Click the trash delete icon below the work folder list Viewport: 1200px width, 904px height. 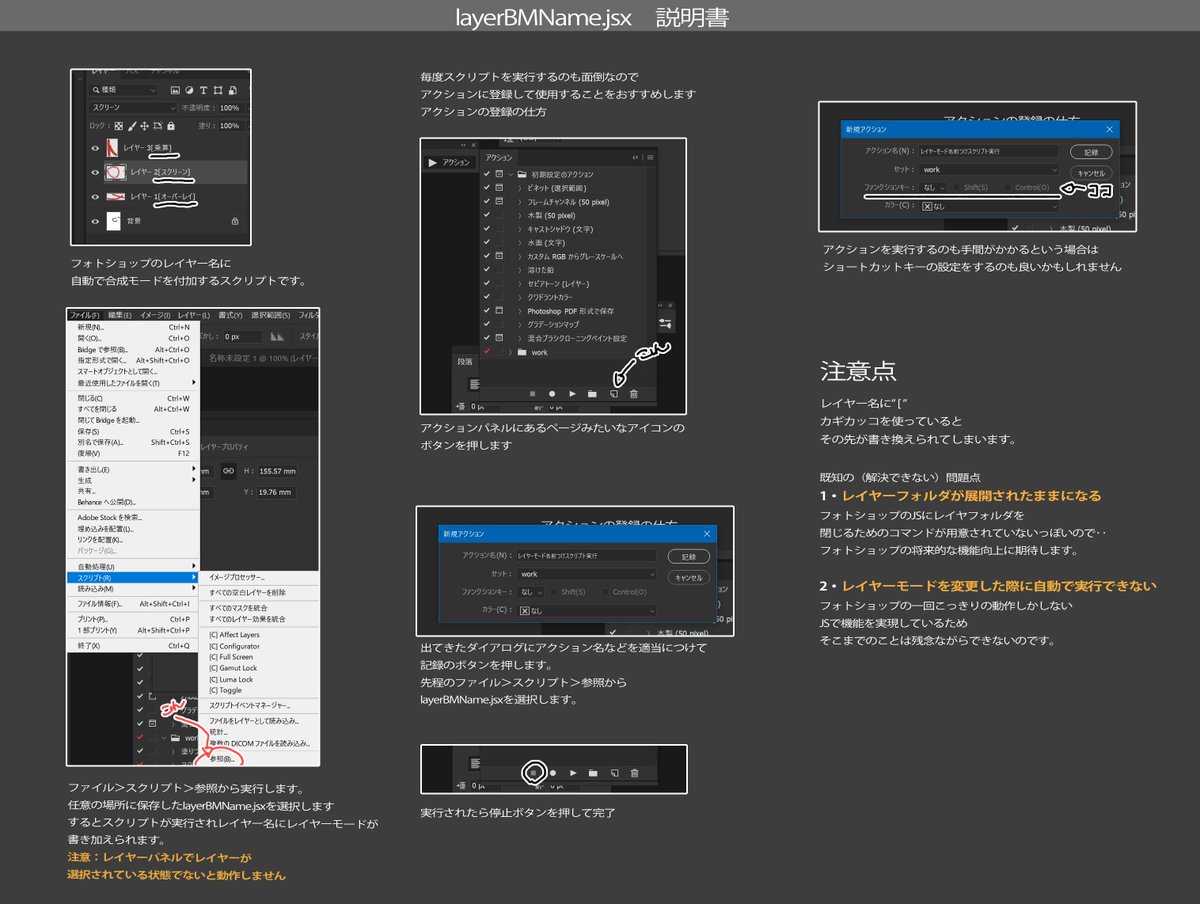(633, 394)
